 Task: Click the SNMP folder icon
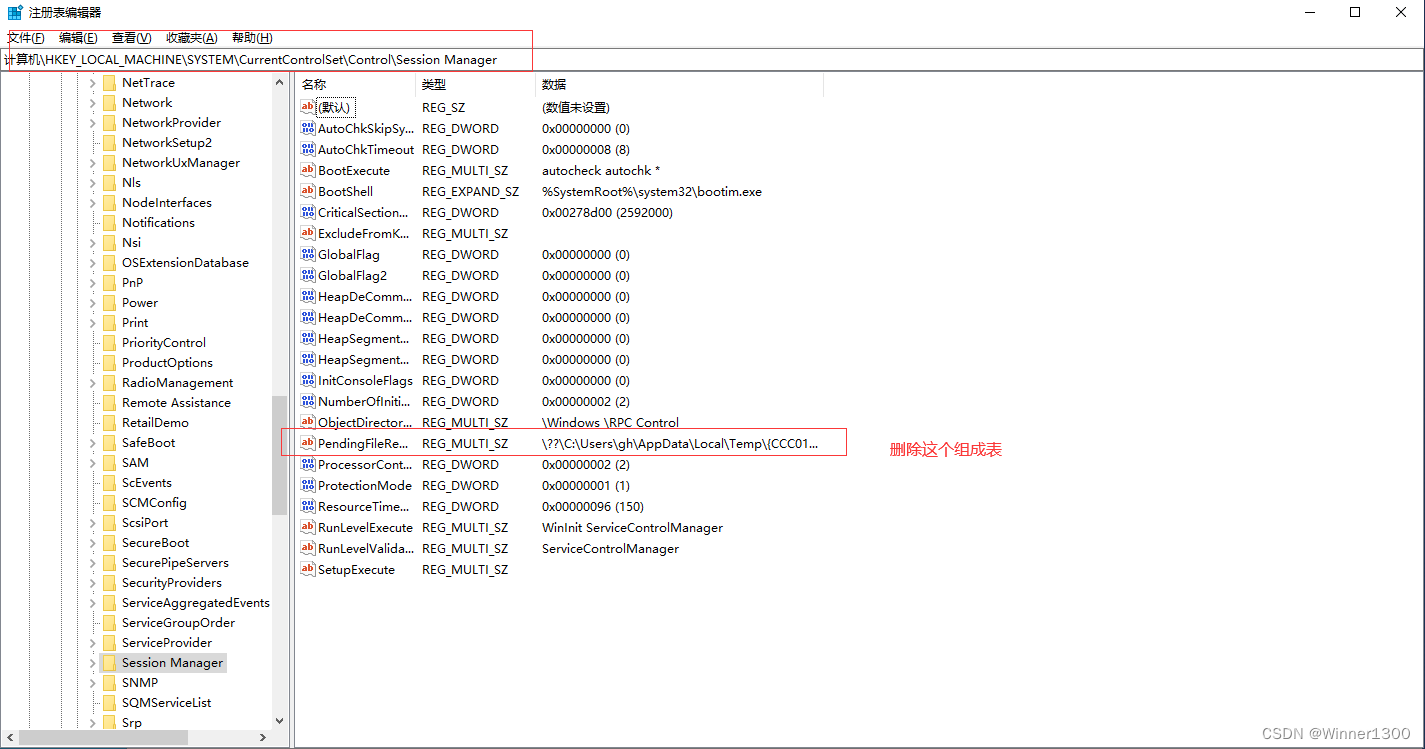[110, 683]
